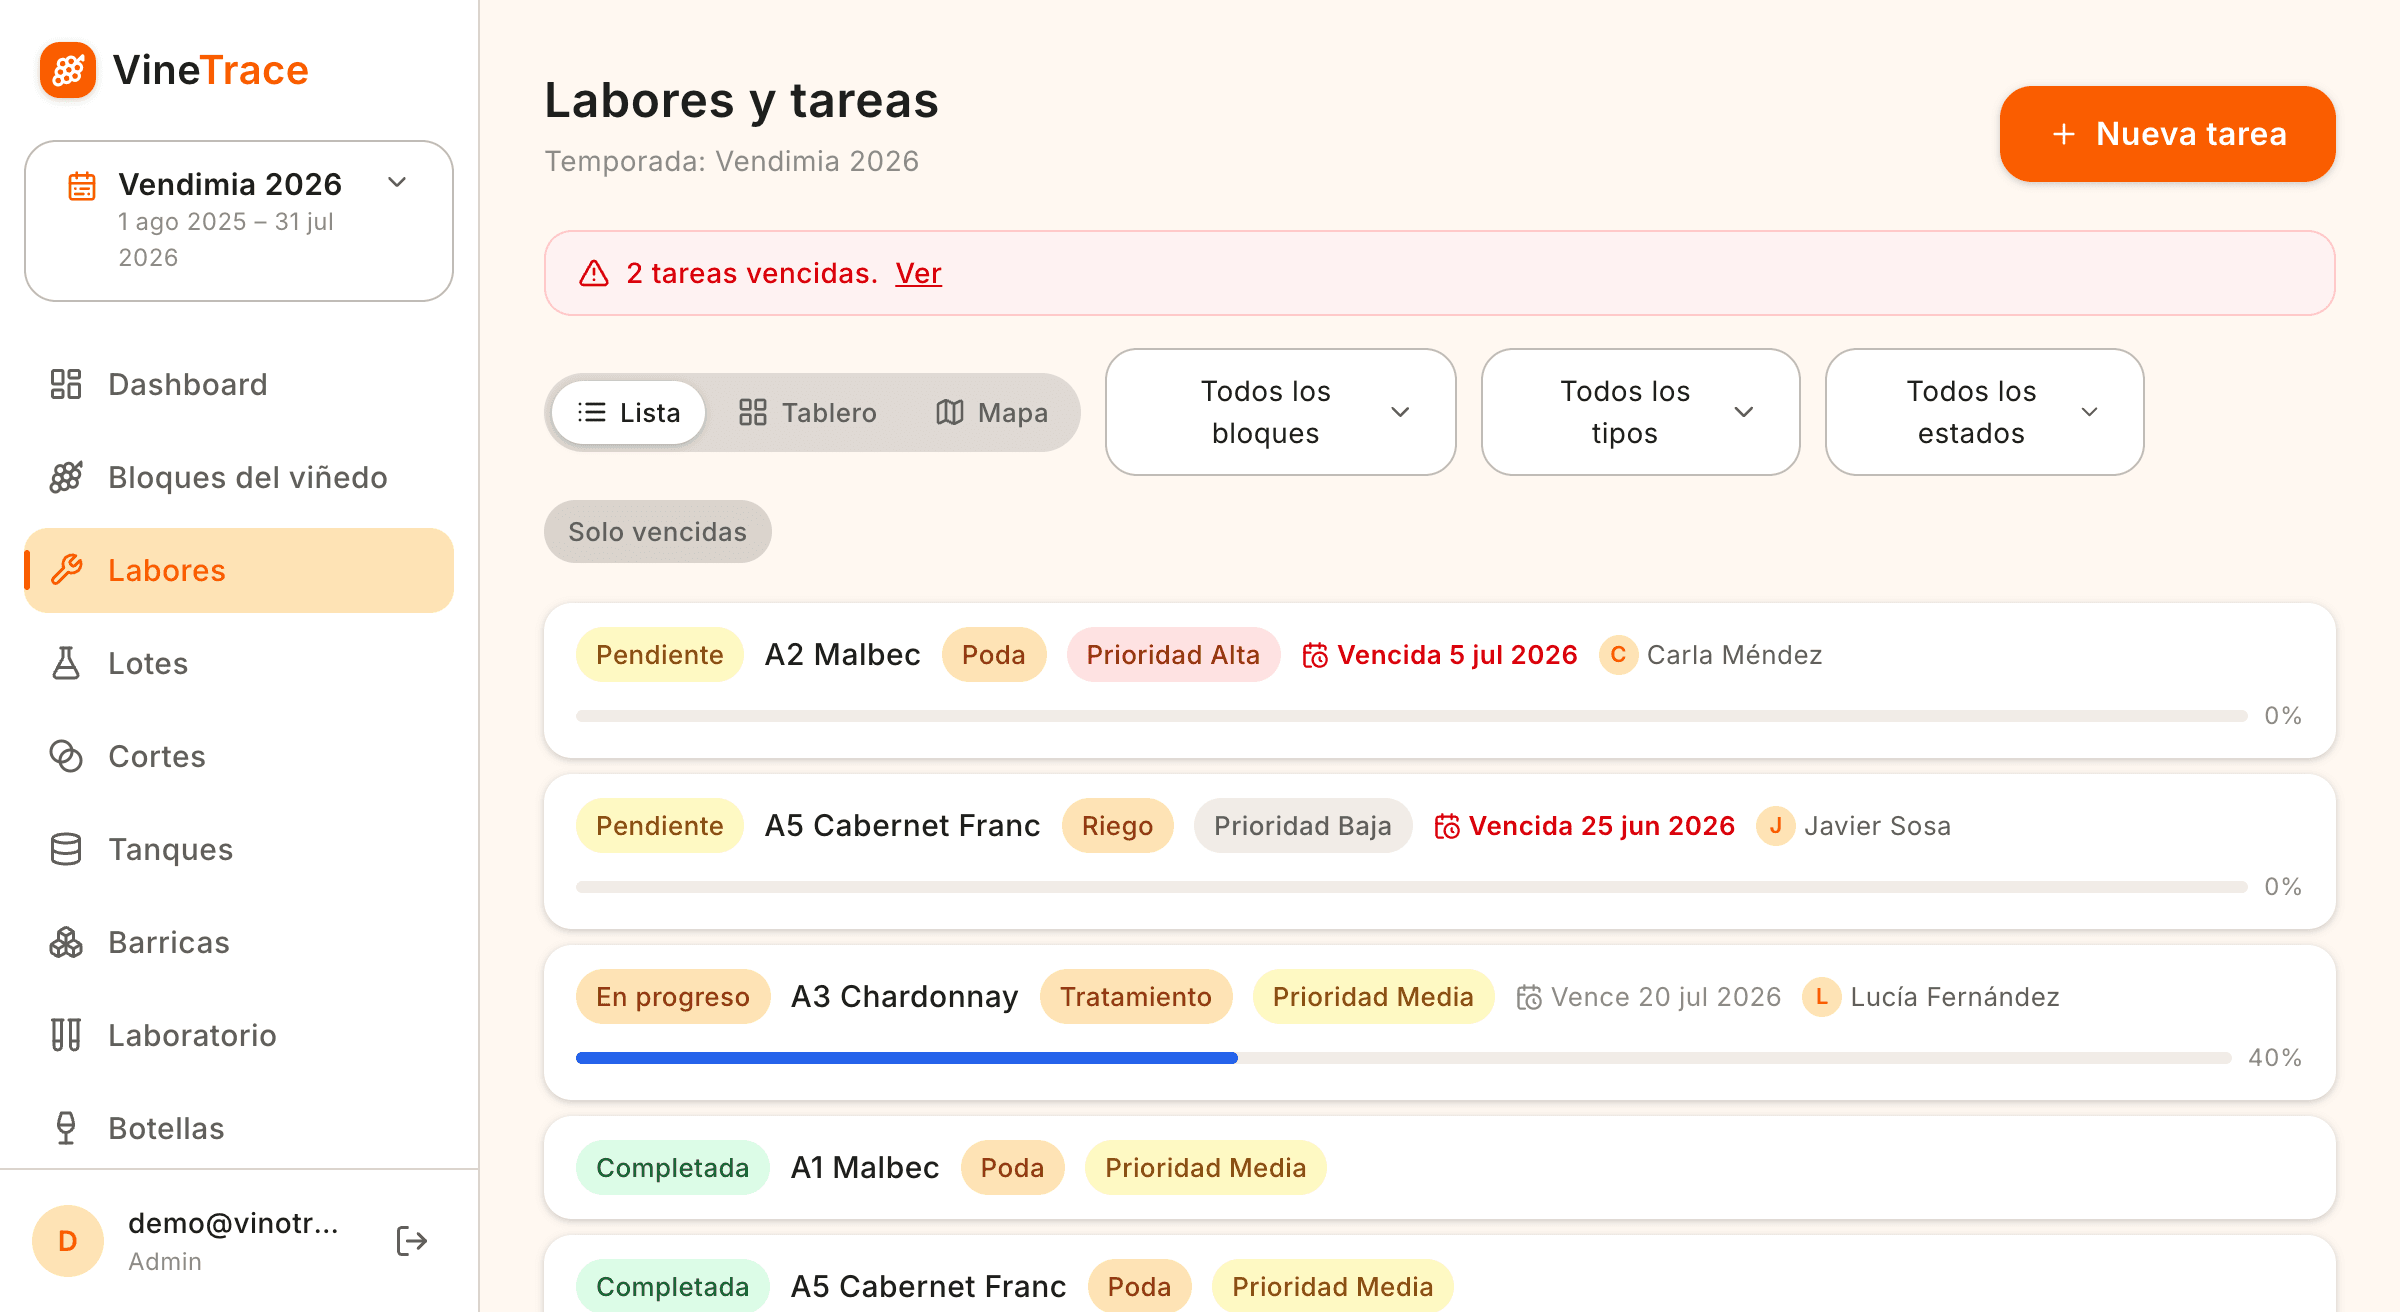Click Carla Méndez's avatar badge
The width and height of the screenshot is (2400, 1312).
pos(1618,655)
